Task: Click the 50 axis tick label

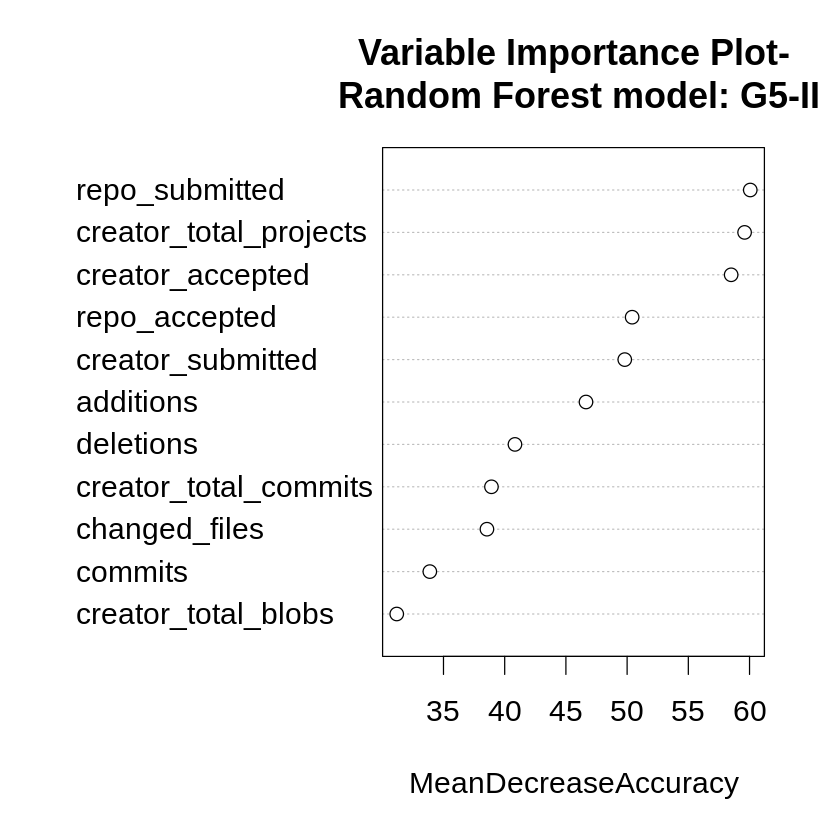Action: click(627, 711)
